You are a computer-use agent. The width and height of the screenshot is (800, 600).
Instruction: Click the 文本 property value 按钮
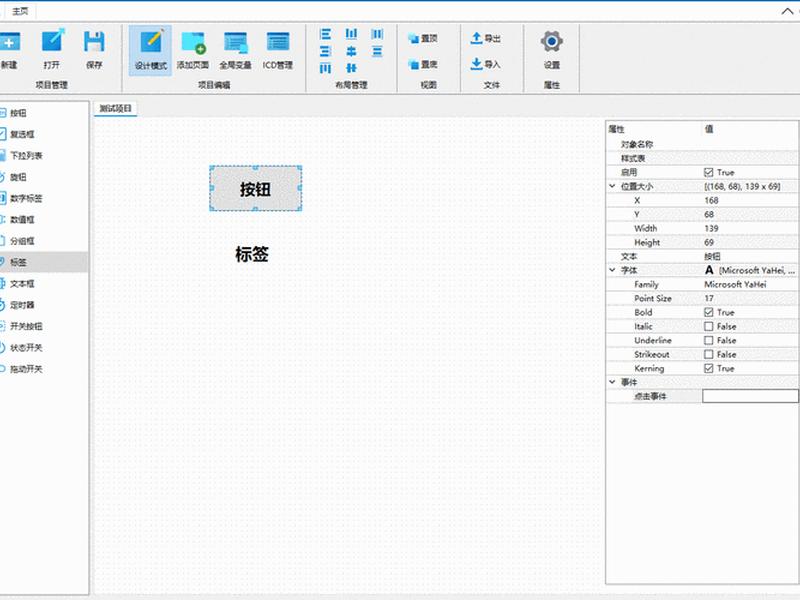coord(712,256)
